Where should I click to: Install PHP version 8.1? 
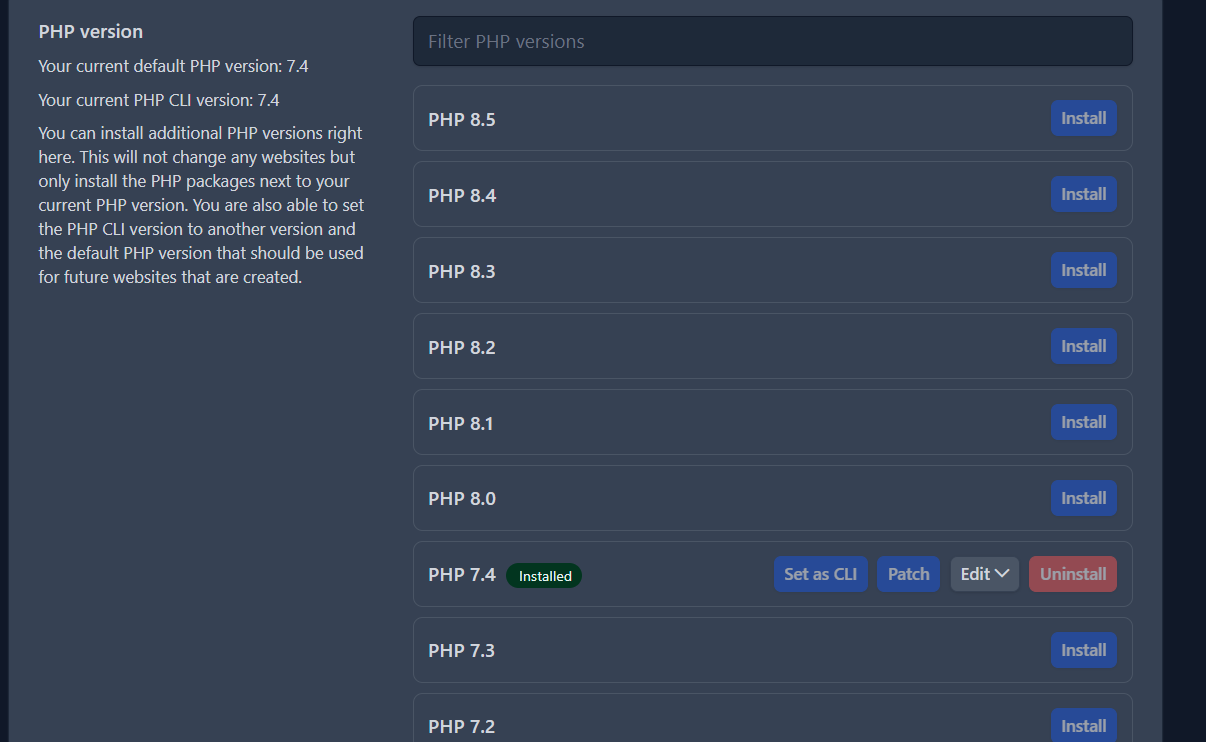point(1083,422)
